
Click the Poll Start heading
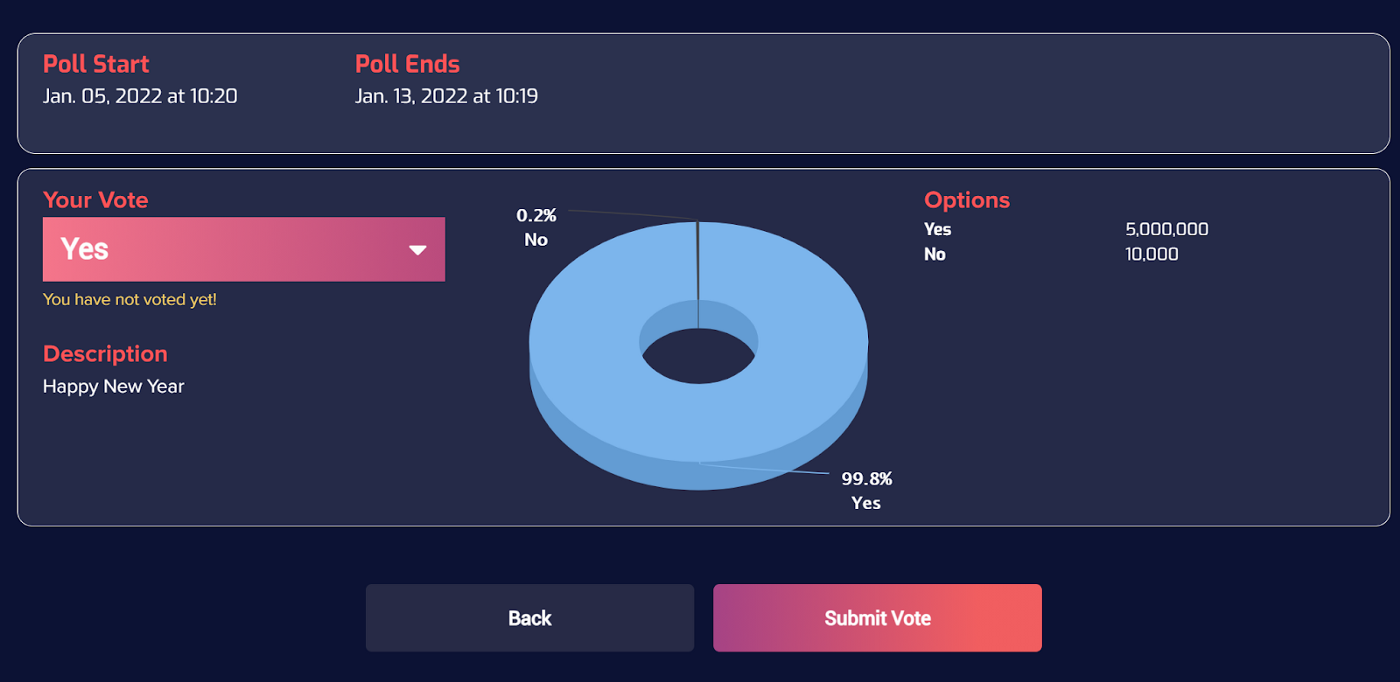coord(96,64)
